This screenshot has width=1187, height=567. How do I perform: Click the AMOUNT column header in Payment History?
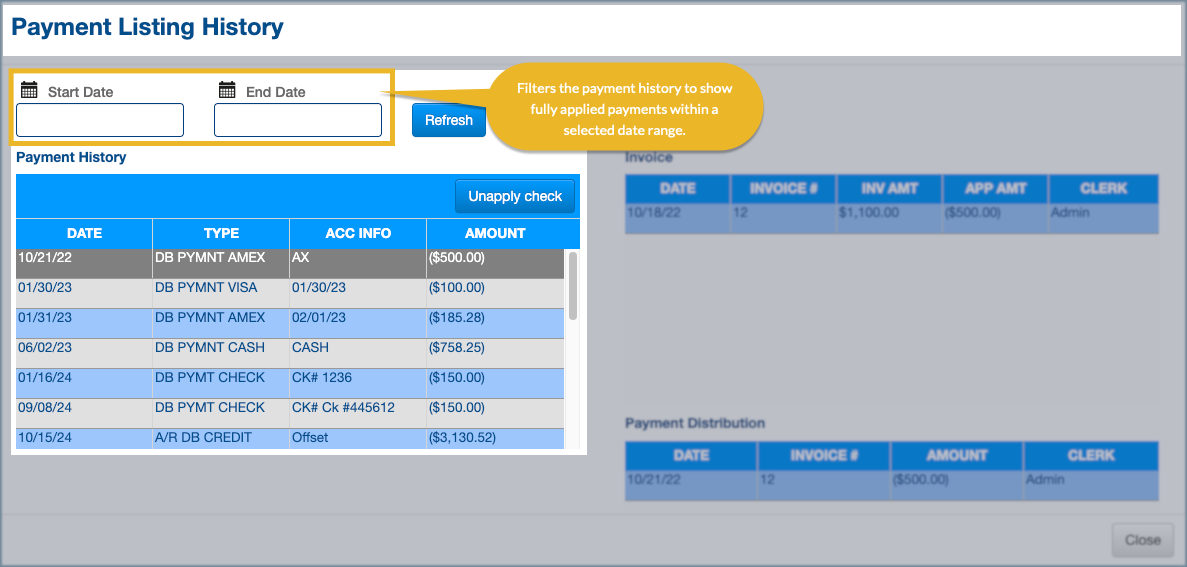[495, 233]
